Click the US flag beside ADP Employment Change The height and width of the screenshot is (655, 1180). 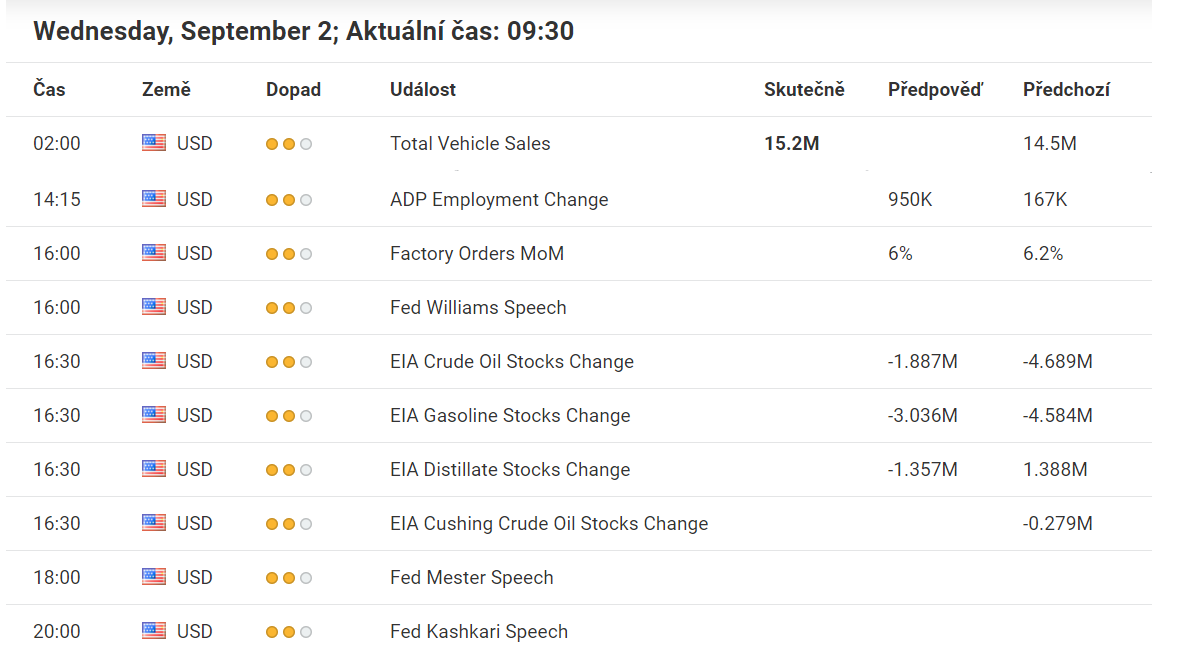pos(154,199)
